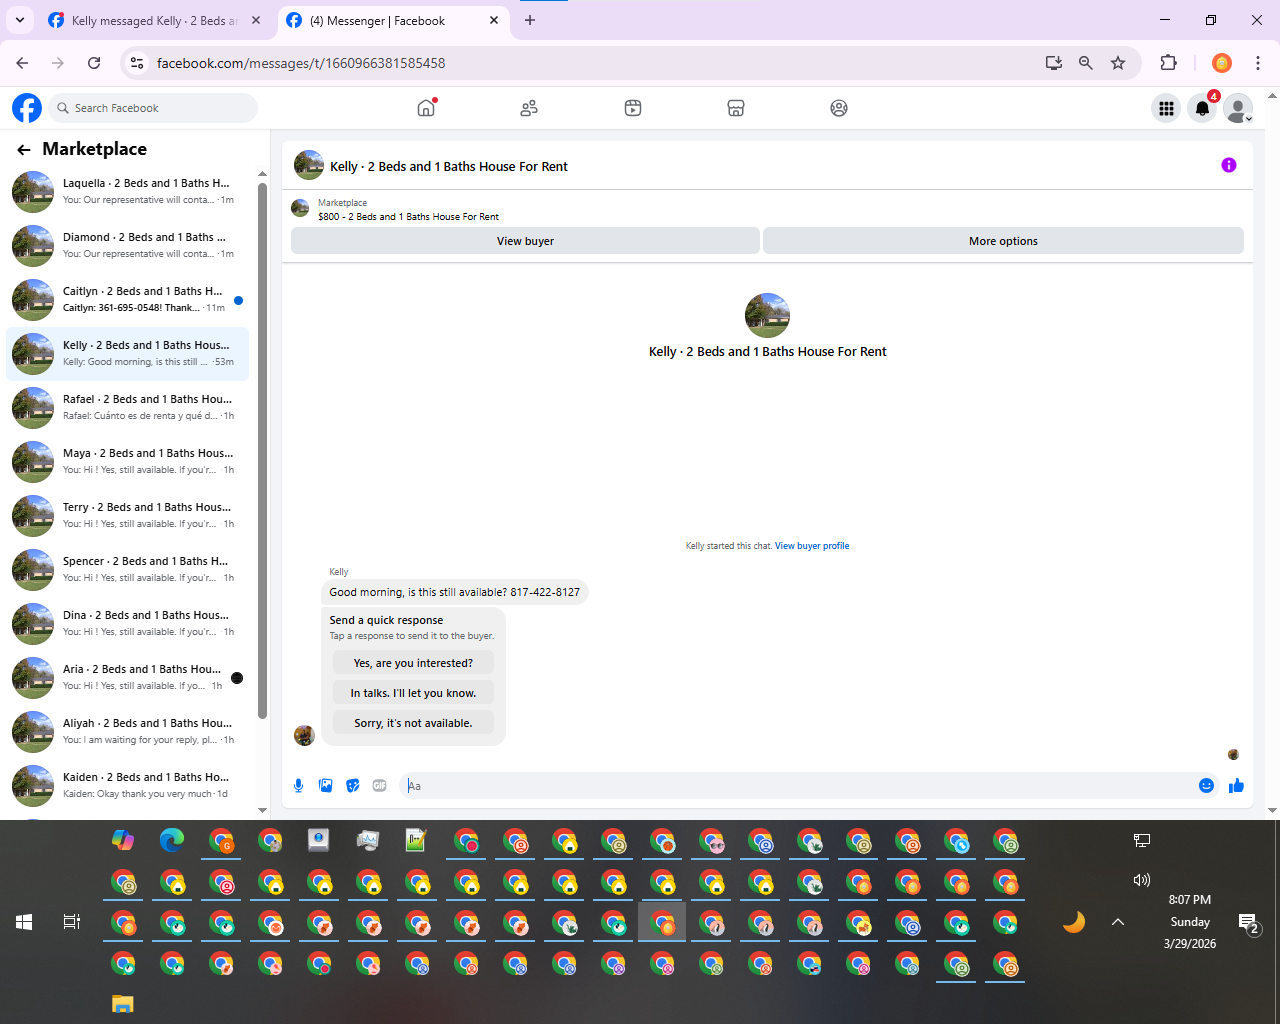Viewport: 1280px width, 1024px height.
Task: Open Dina's conversation
Action: pos(128,623)
